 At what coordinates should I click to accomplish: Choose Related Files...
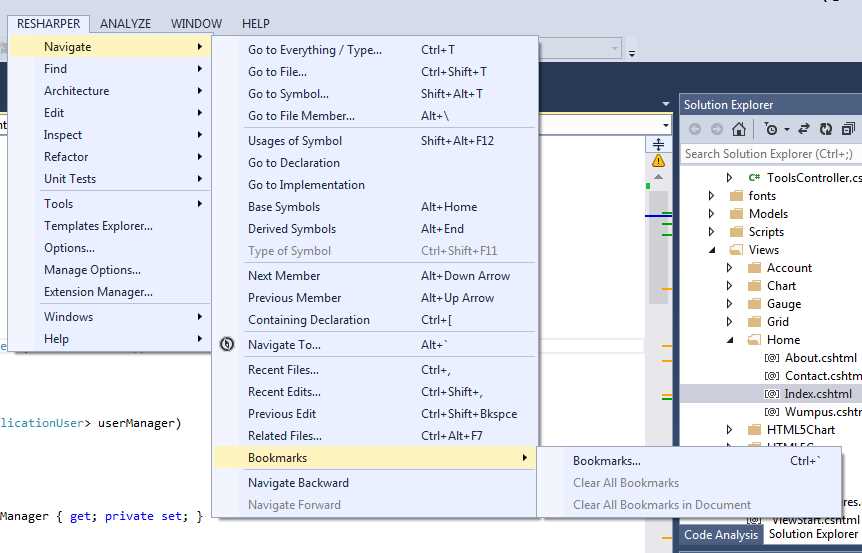pyautogui.click(x=375, y=435)
